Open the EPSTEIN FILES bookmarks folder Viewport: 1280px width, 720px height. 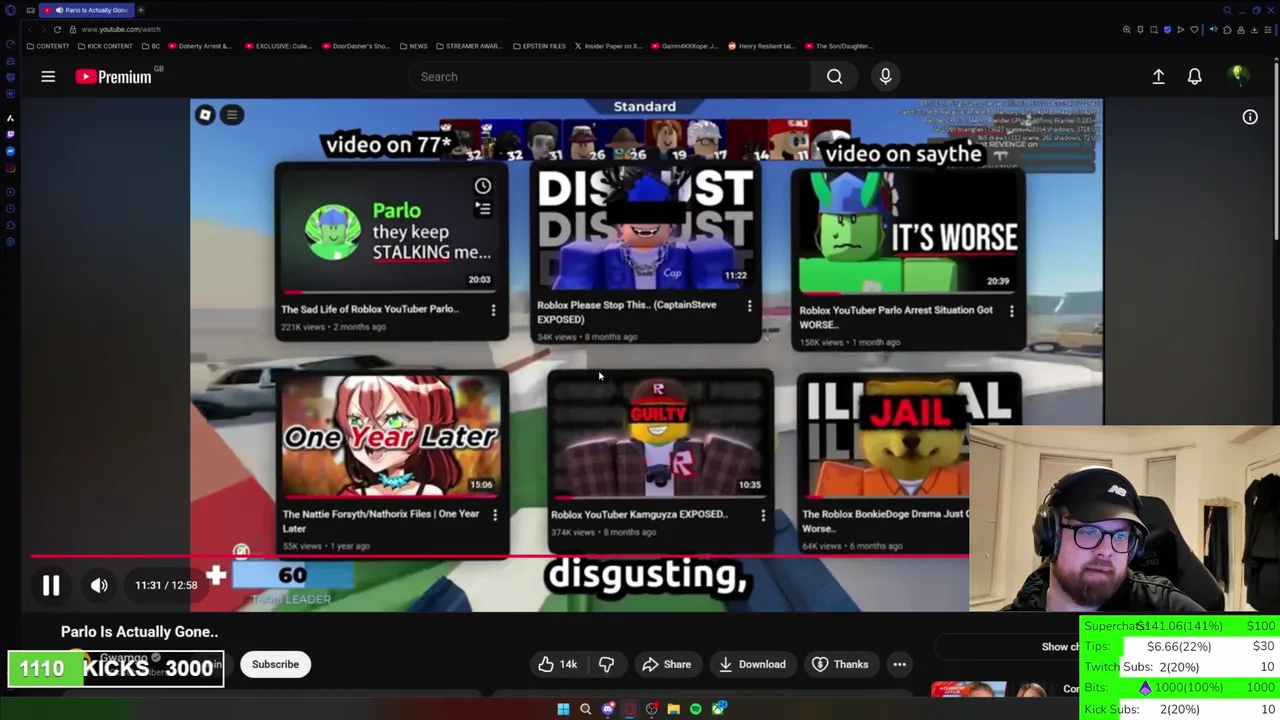pyautogui.click(x=540, y=46)
